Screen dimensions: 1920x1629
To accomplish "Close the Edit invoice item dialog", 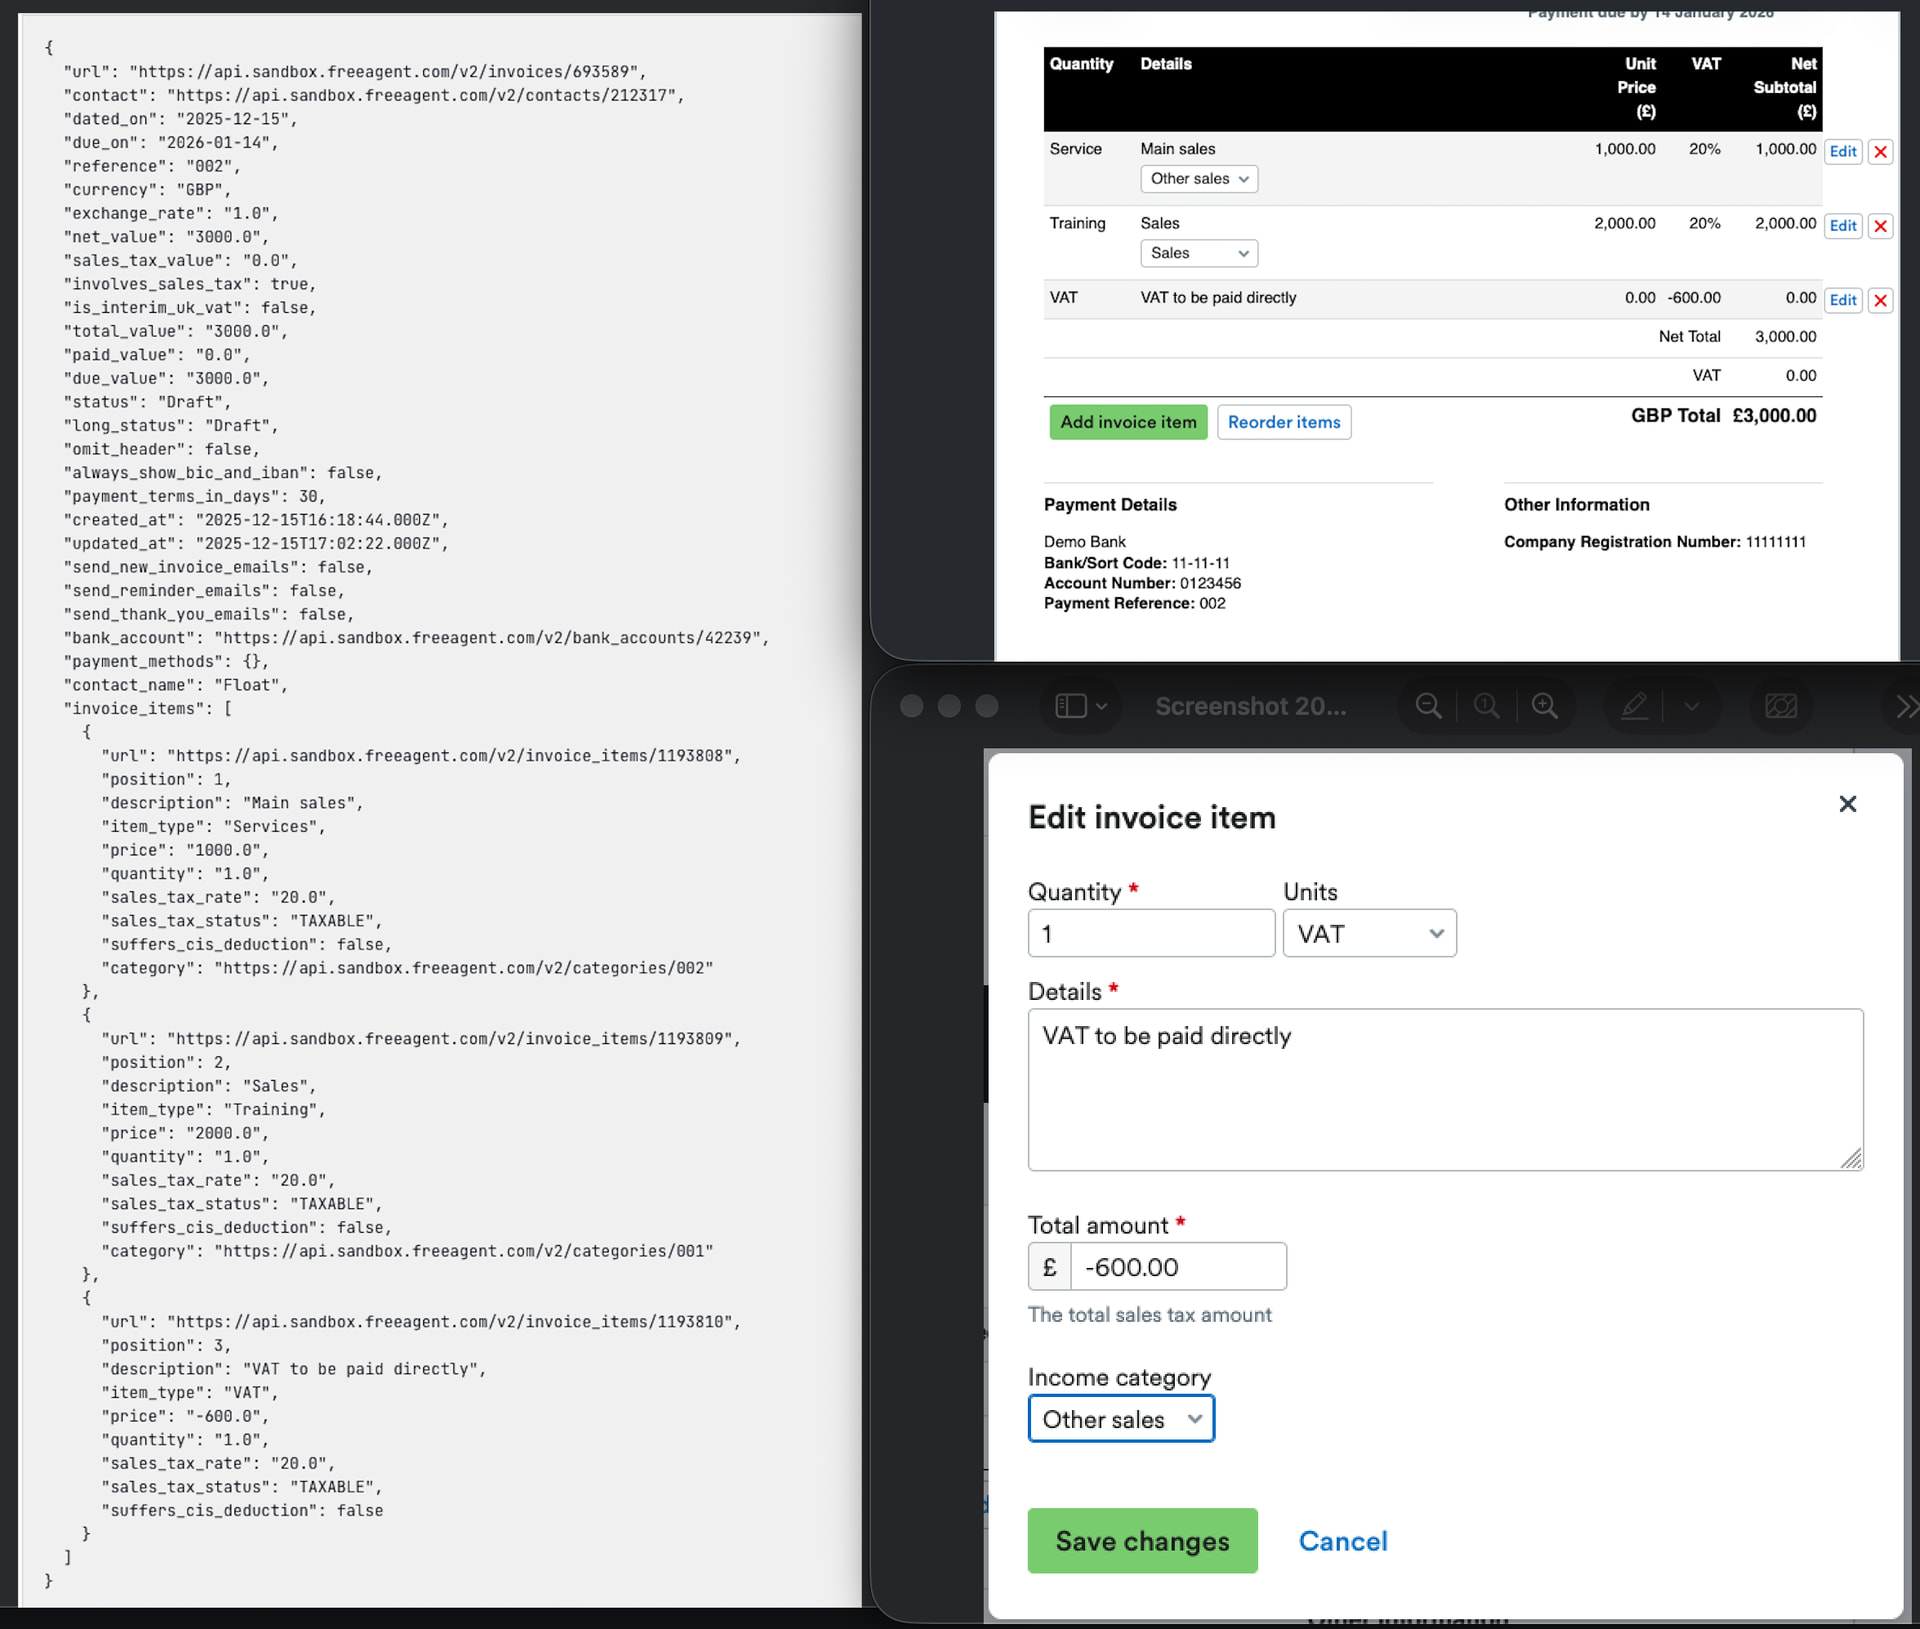I will tap(1847, 804).
